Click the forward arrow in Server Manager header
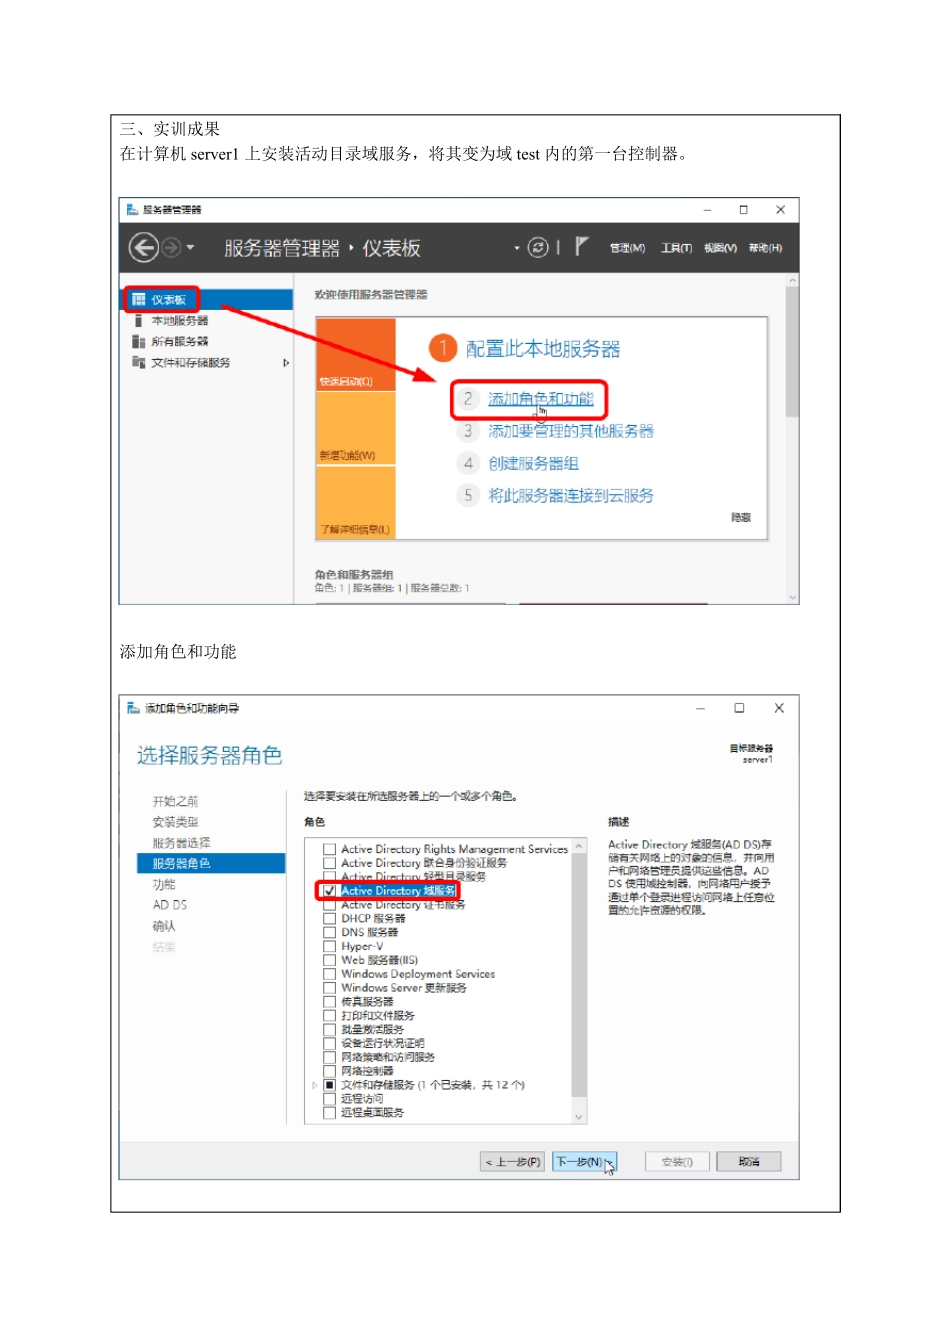 171,247
